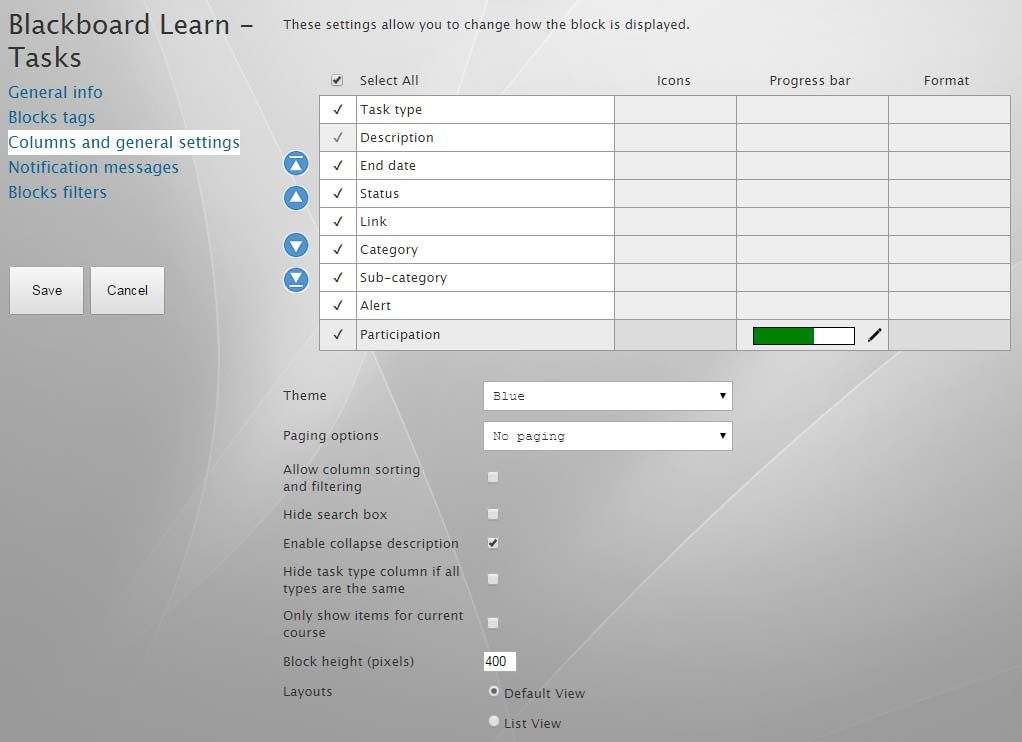Click the Save button
Image resolution: width=1022 pixels, height=742 pixels.
click(47, 290)
